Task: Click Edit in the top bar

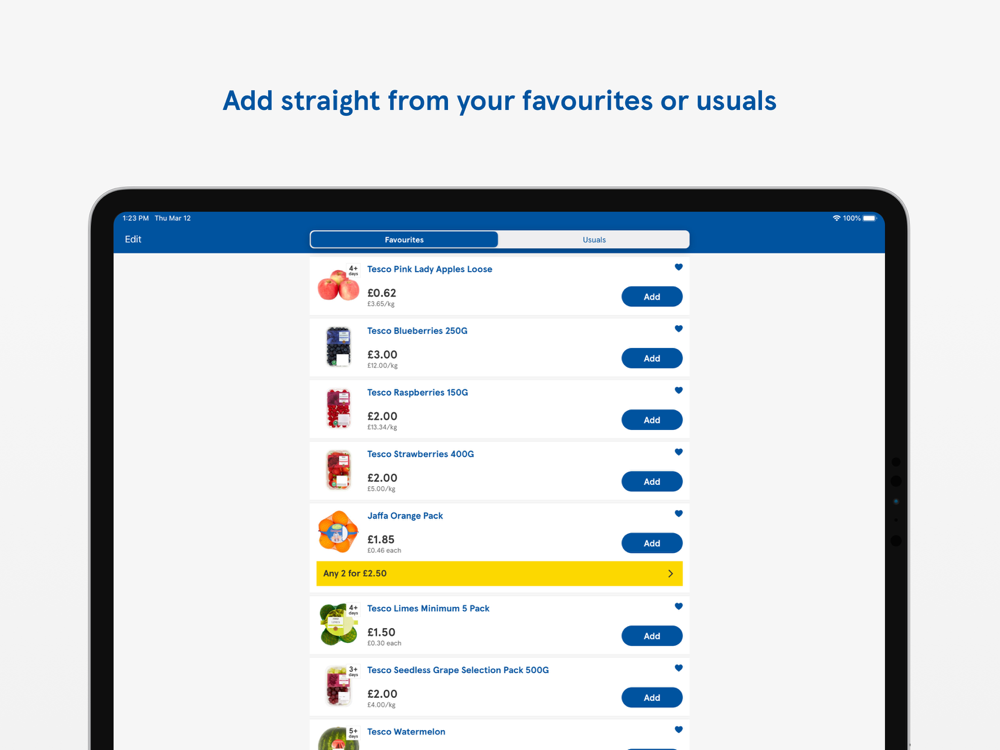Action: pyautogui.click(x=133, y=239)
